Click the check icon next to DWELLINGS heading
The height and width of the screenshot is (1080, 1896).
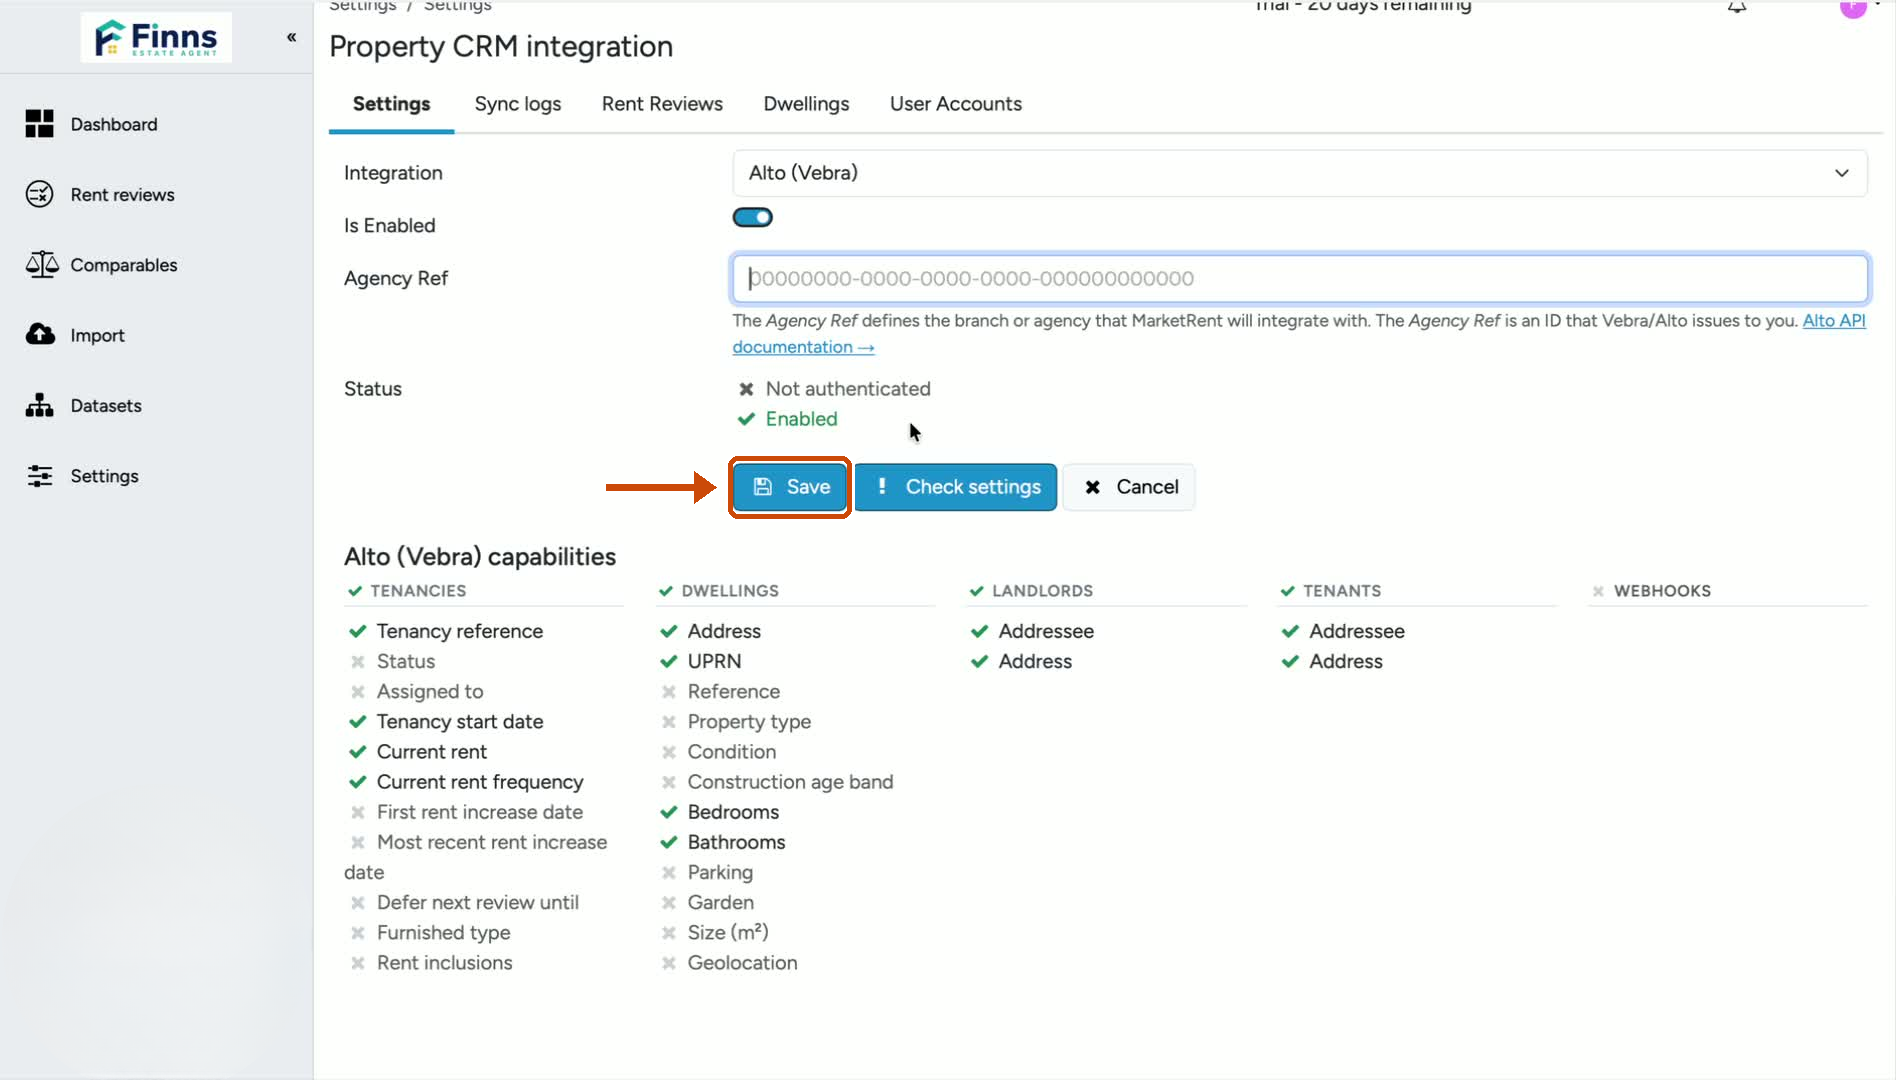[666, 591]
